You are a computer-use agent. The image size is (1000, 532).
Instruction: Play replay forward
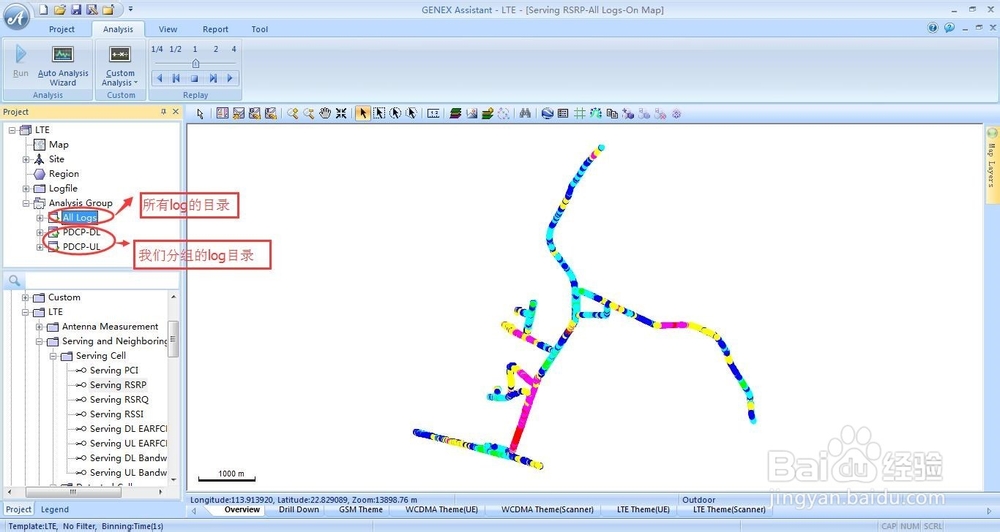point(230,78)
